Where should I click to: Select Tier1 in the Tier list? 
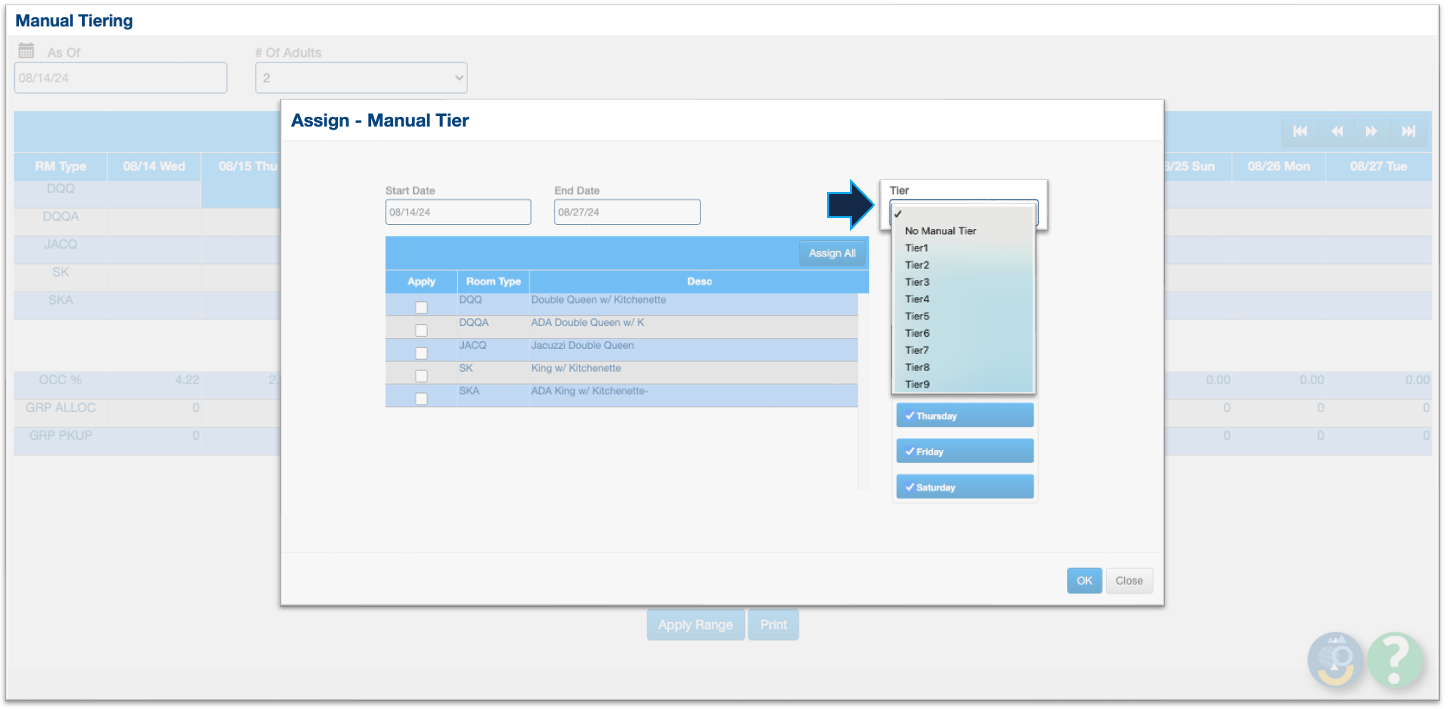coord(917,248)
